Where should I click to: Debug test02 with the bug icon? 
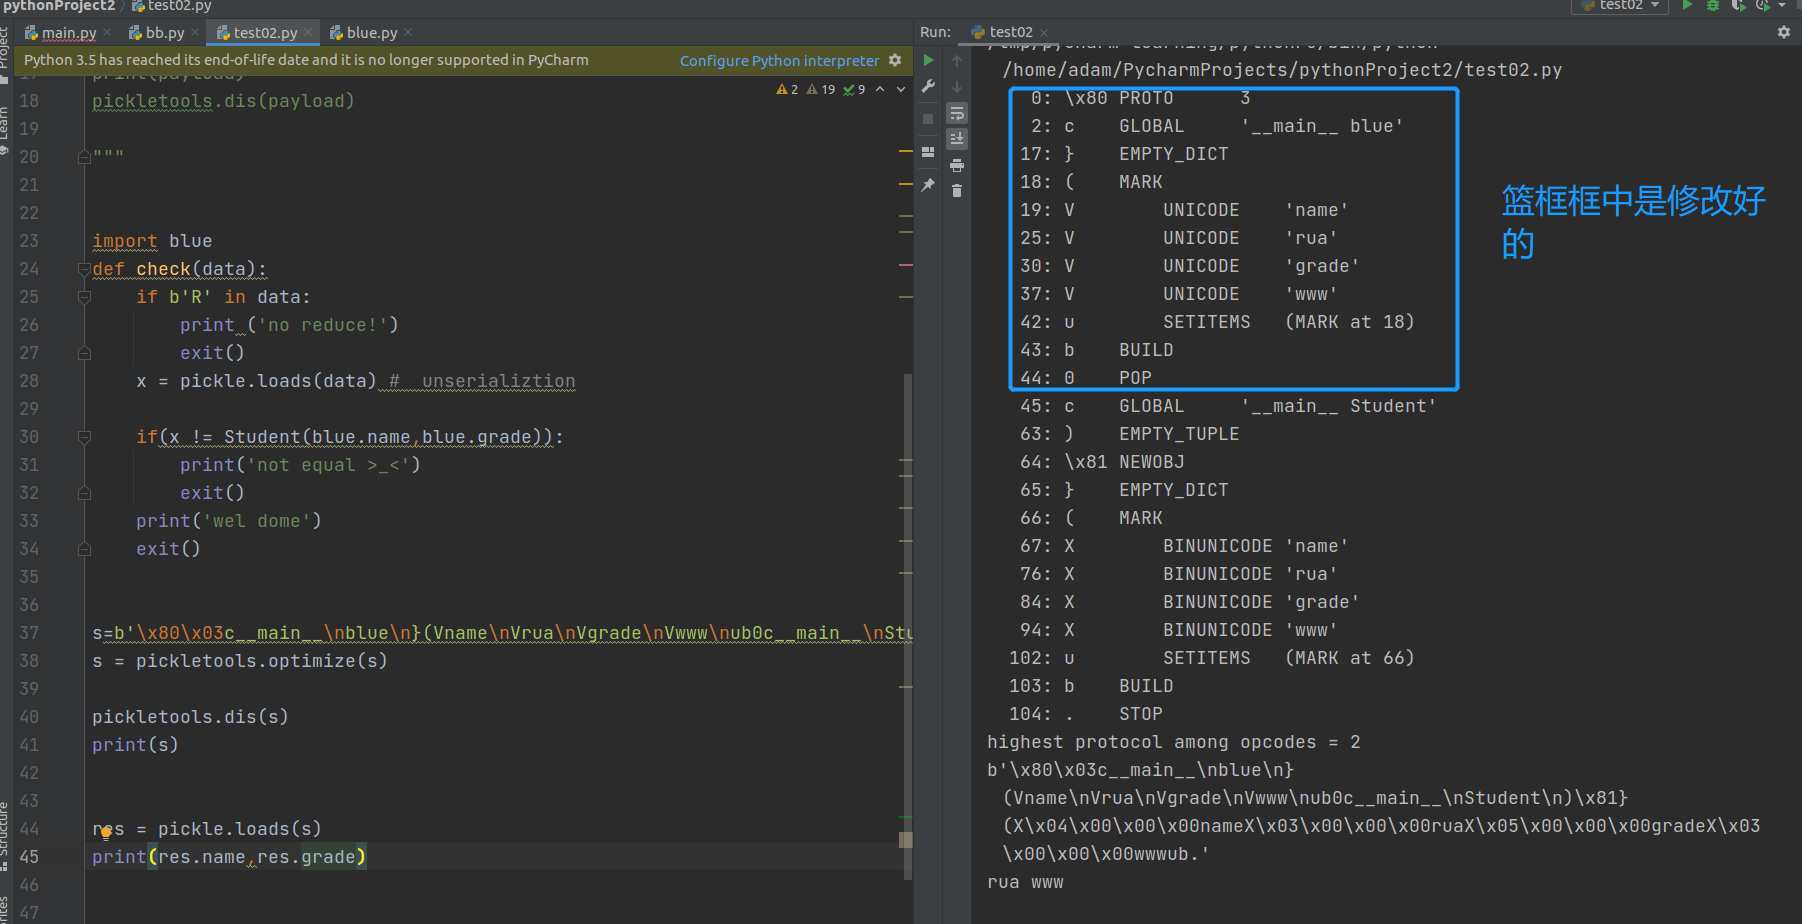coord(1713,5)
